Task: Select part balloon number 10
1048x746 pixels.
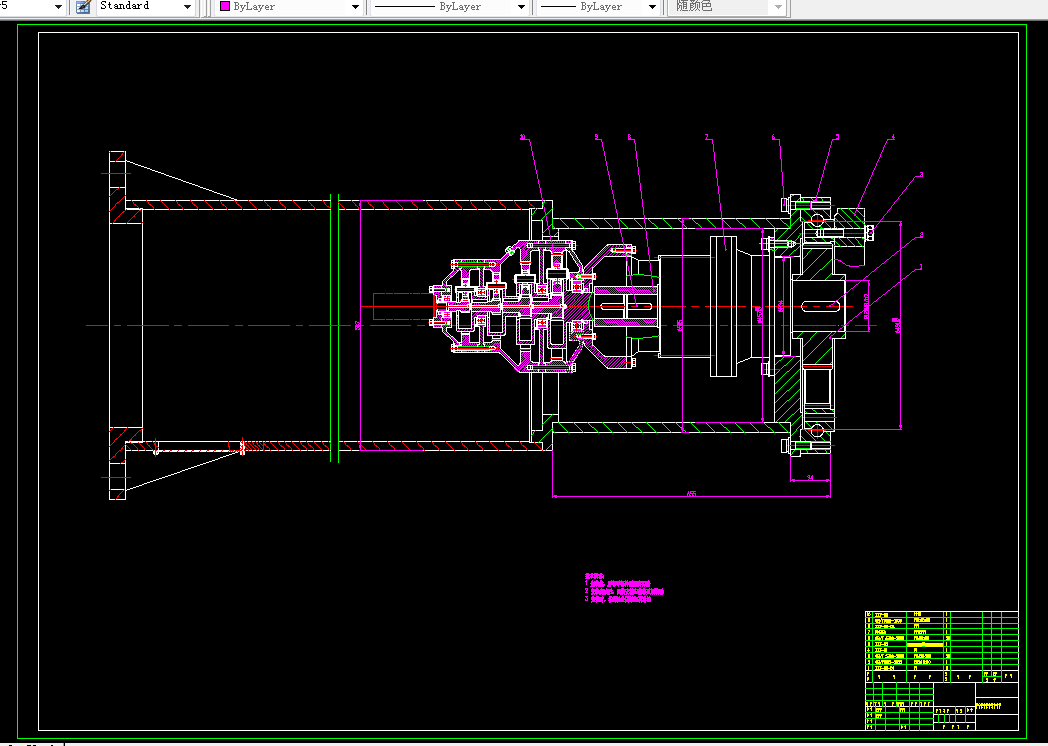Action: point(523,137)
